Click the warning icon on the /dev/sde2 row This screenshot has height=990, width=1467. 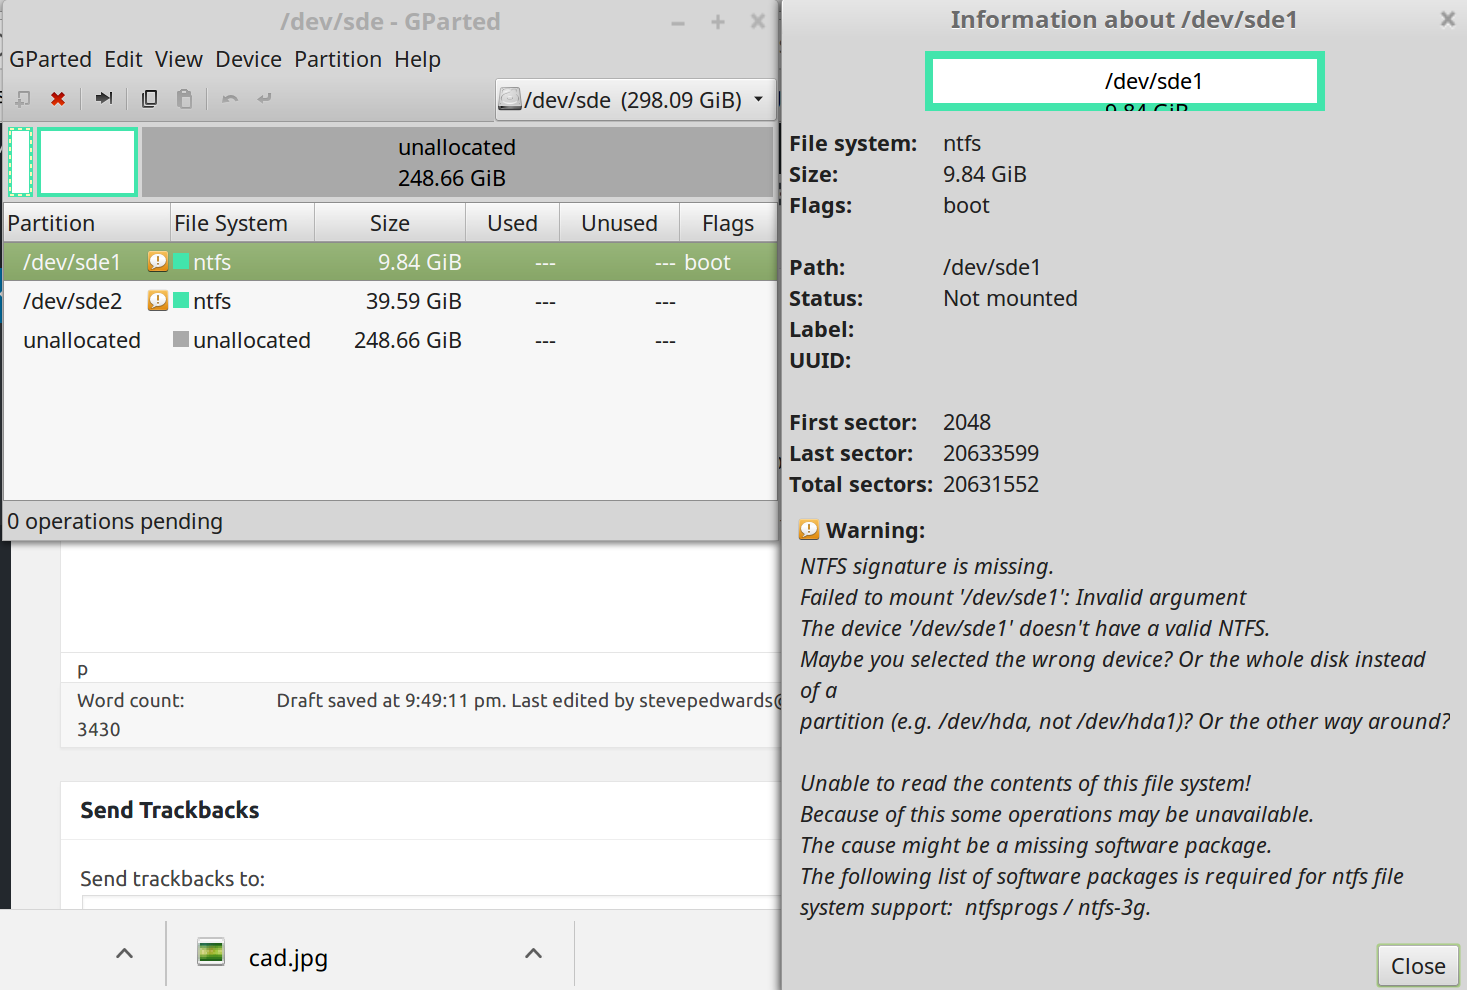coord(157,301)
